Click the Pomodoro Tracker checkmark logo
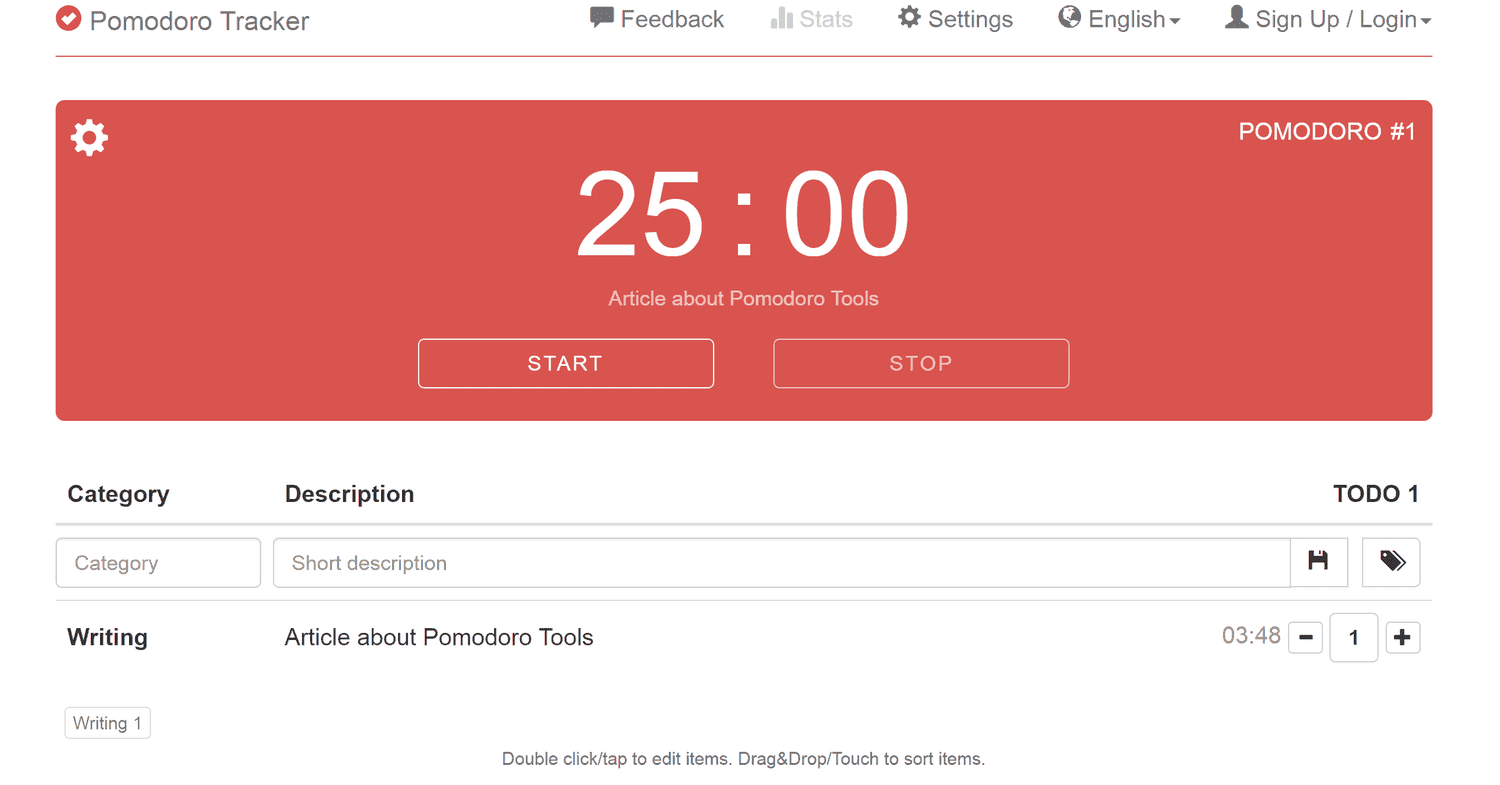This screenshot has width=1500, height=785. [69, 19]
